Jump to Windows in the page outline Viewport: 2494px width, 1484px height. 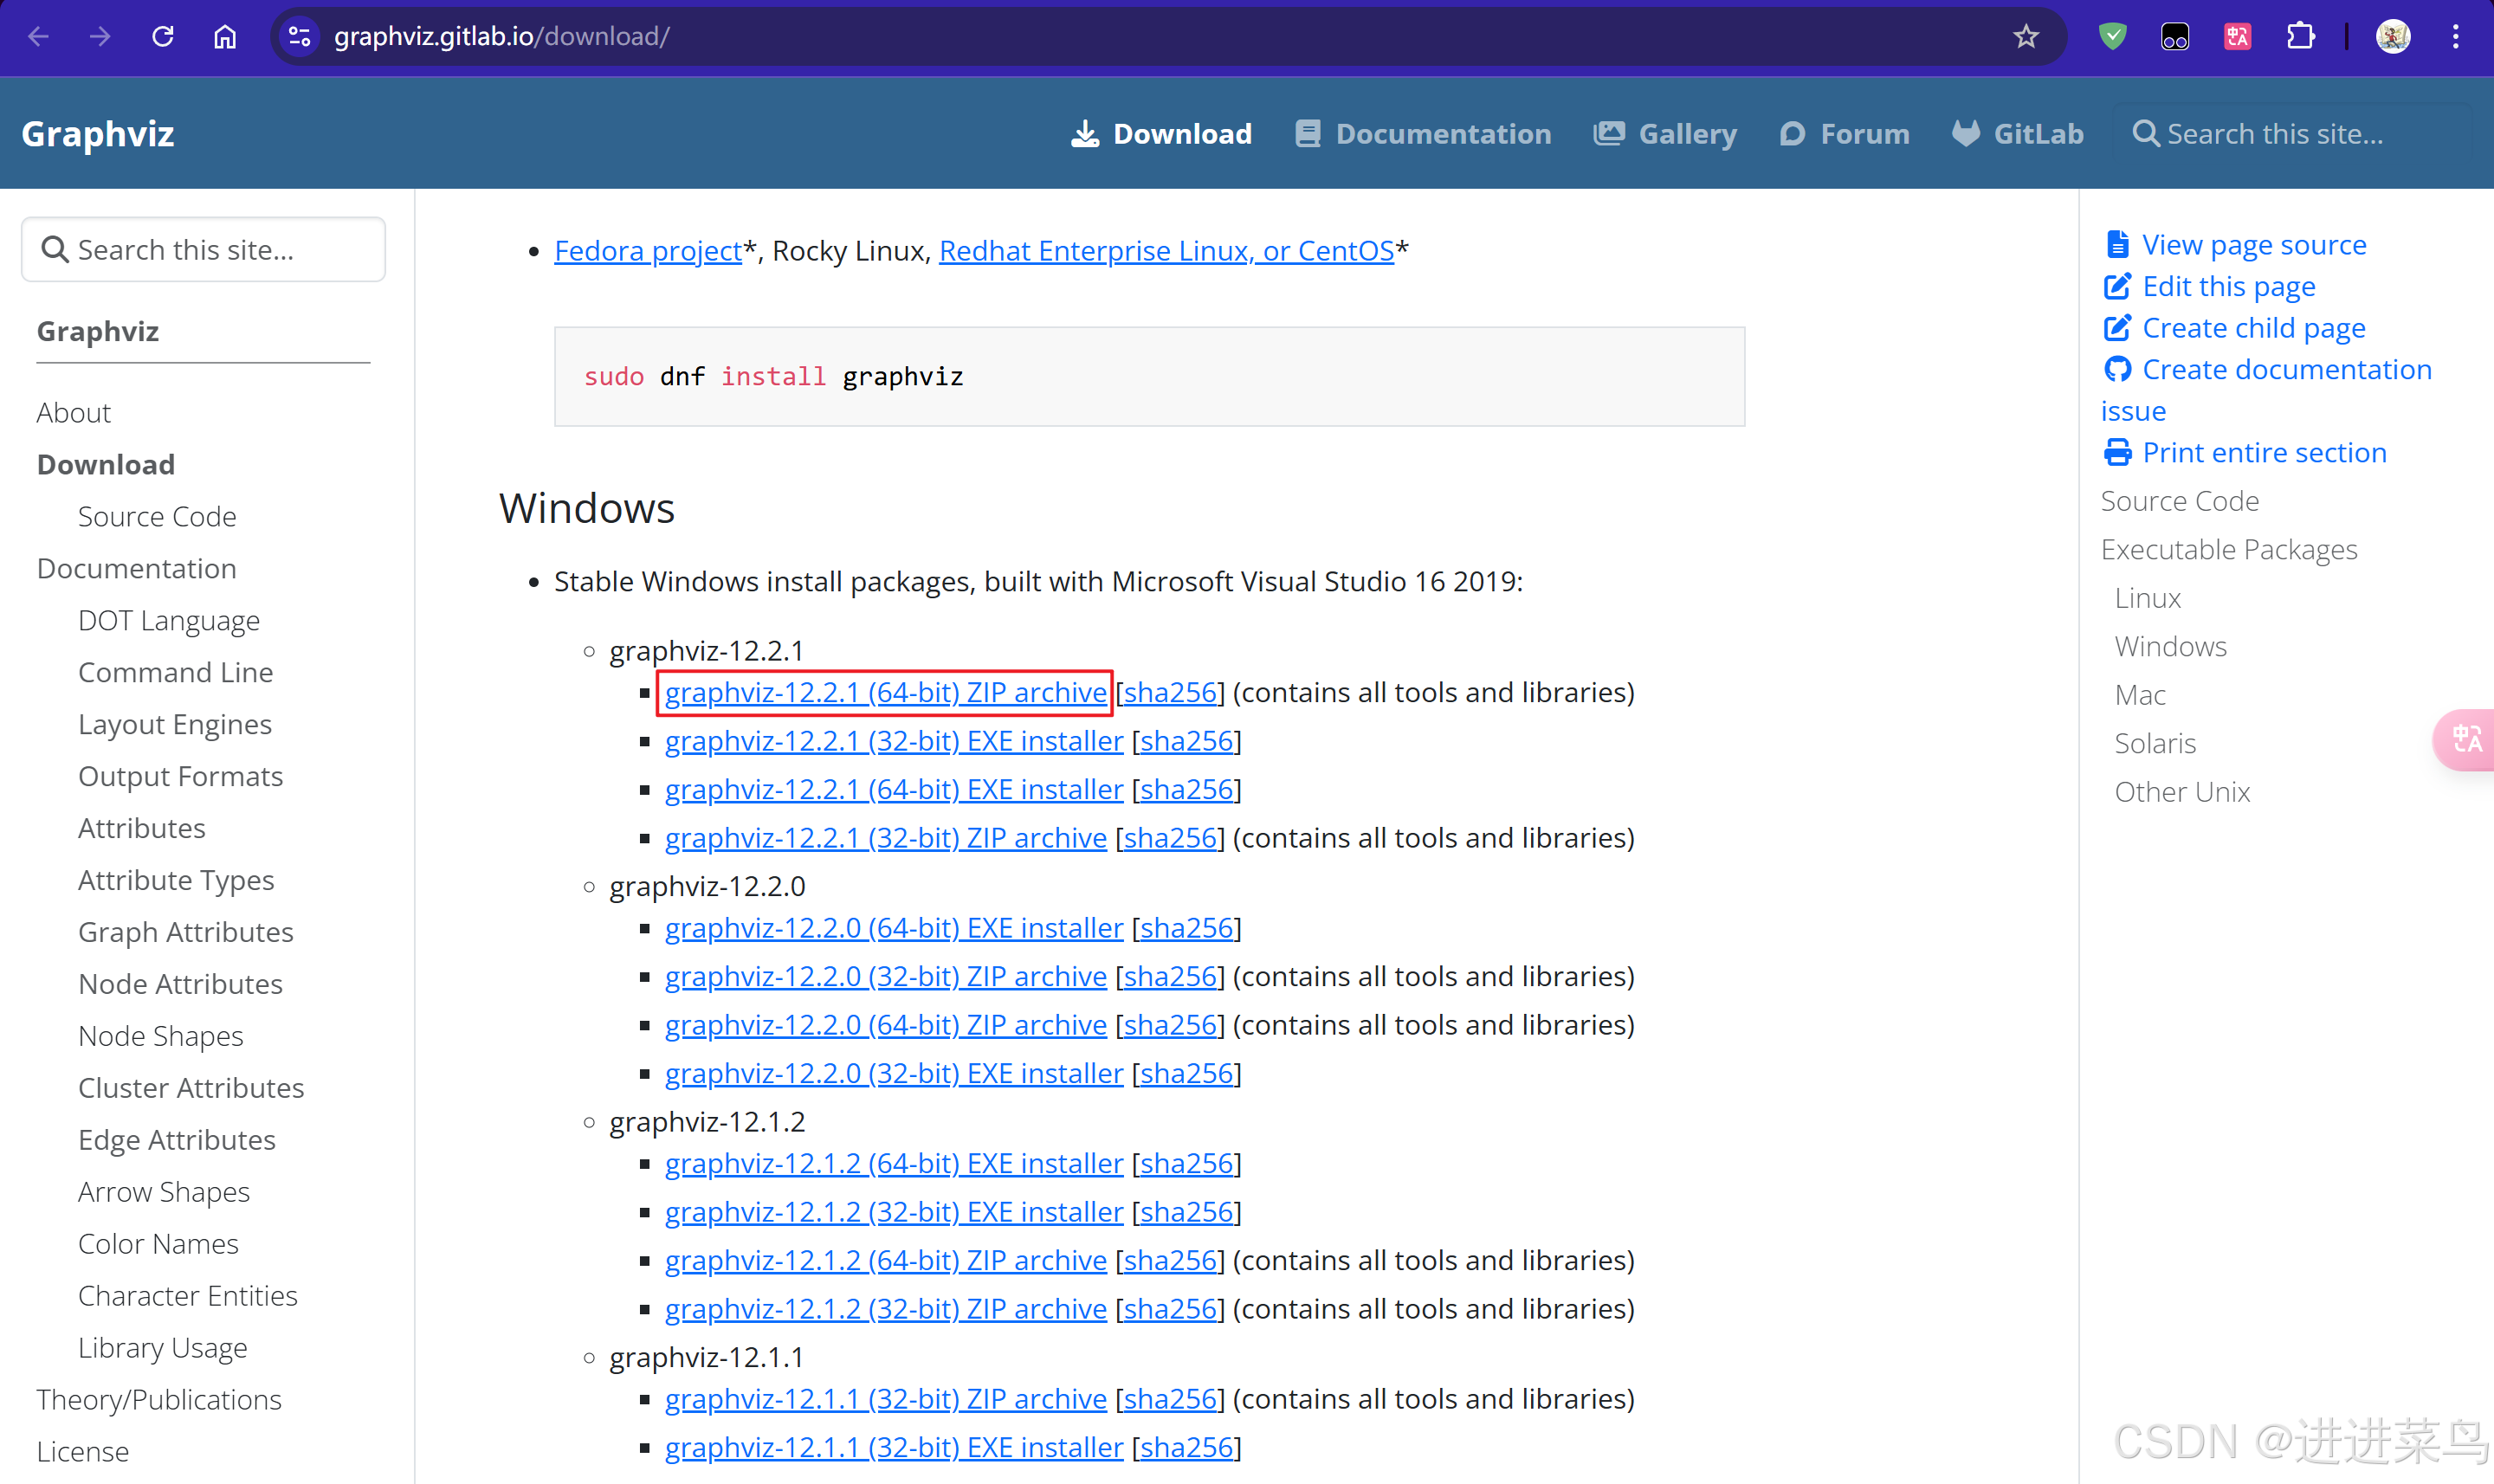tap(2170, 646)
